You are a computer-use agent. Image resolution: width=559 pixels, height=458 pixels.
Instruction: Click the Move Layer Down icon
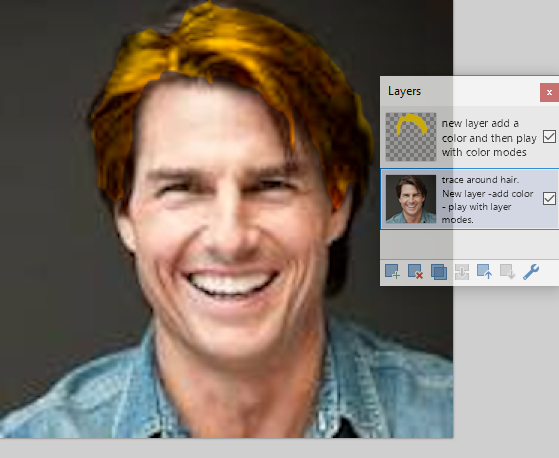[507, 271]
